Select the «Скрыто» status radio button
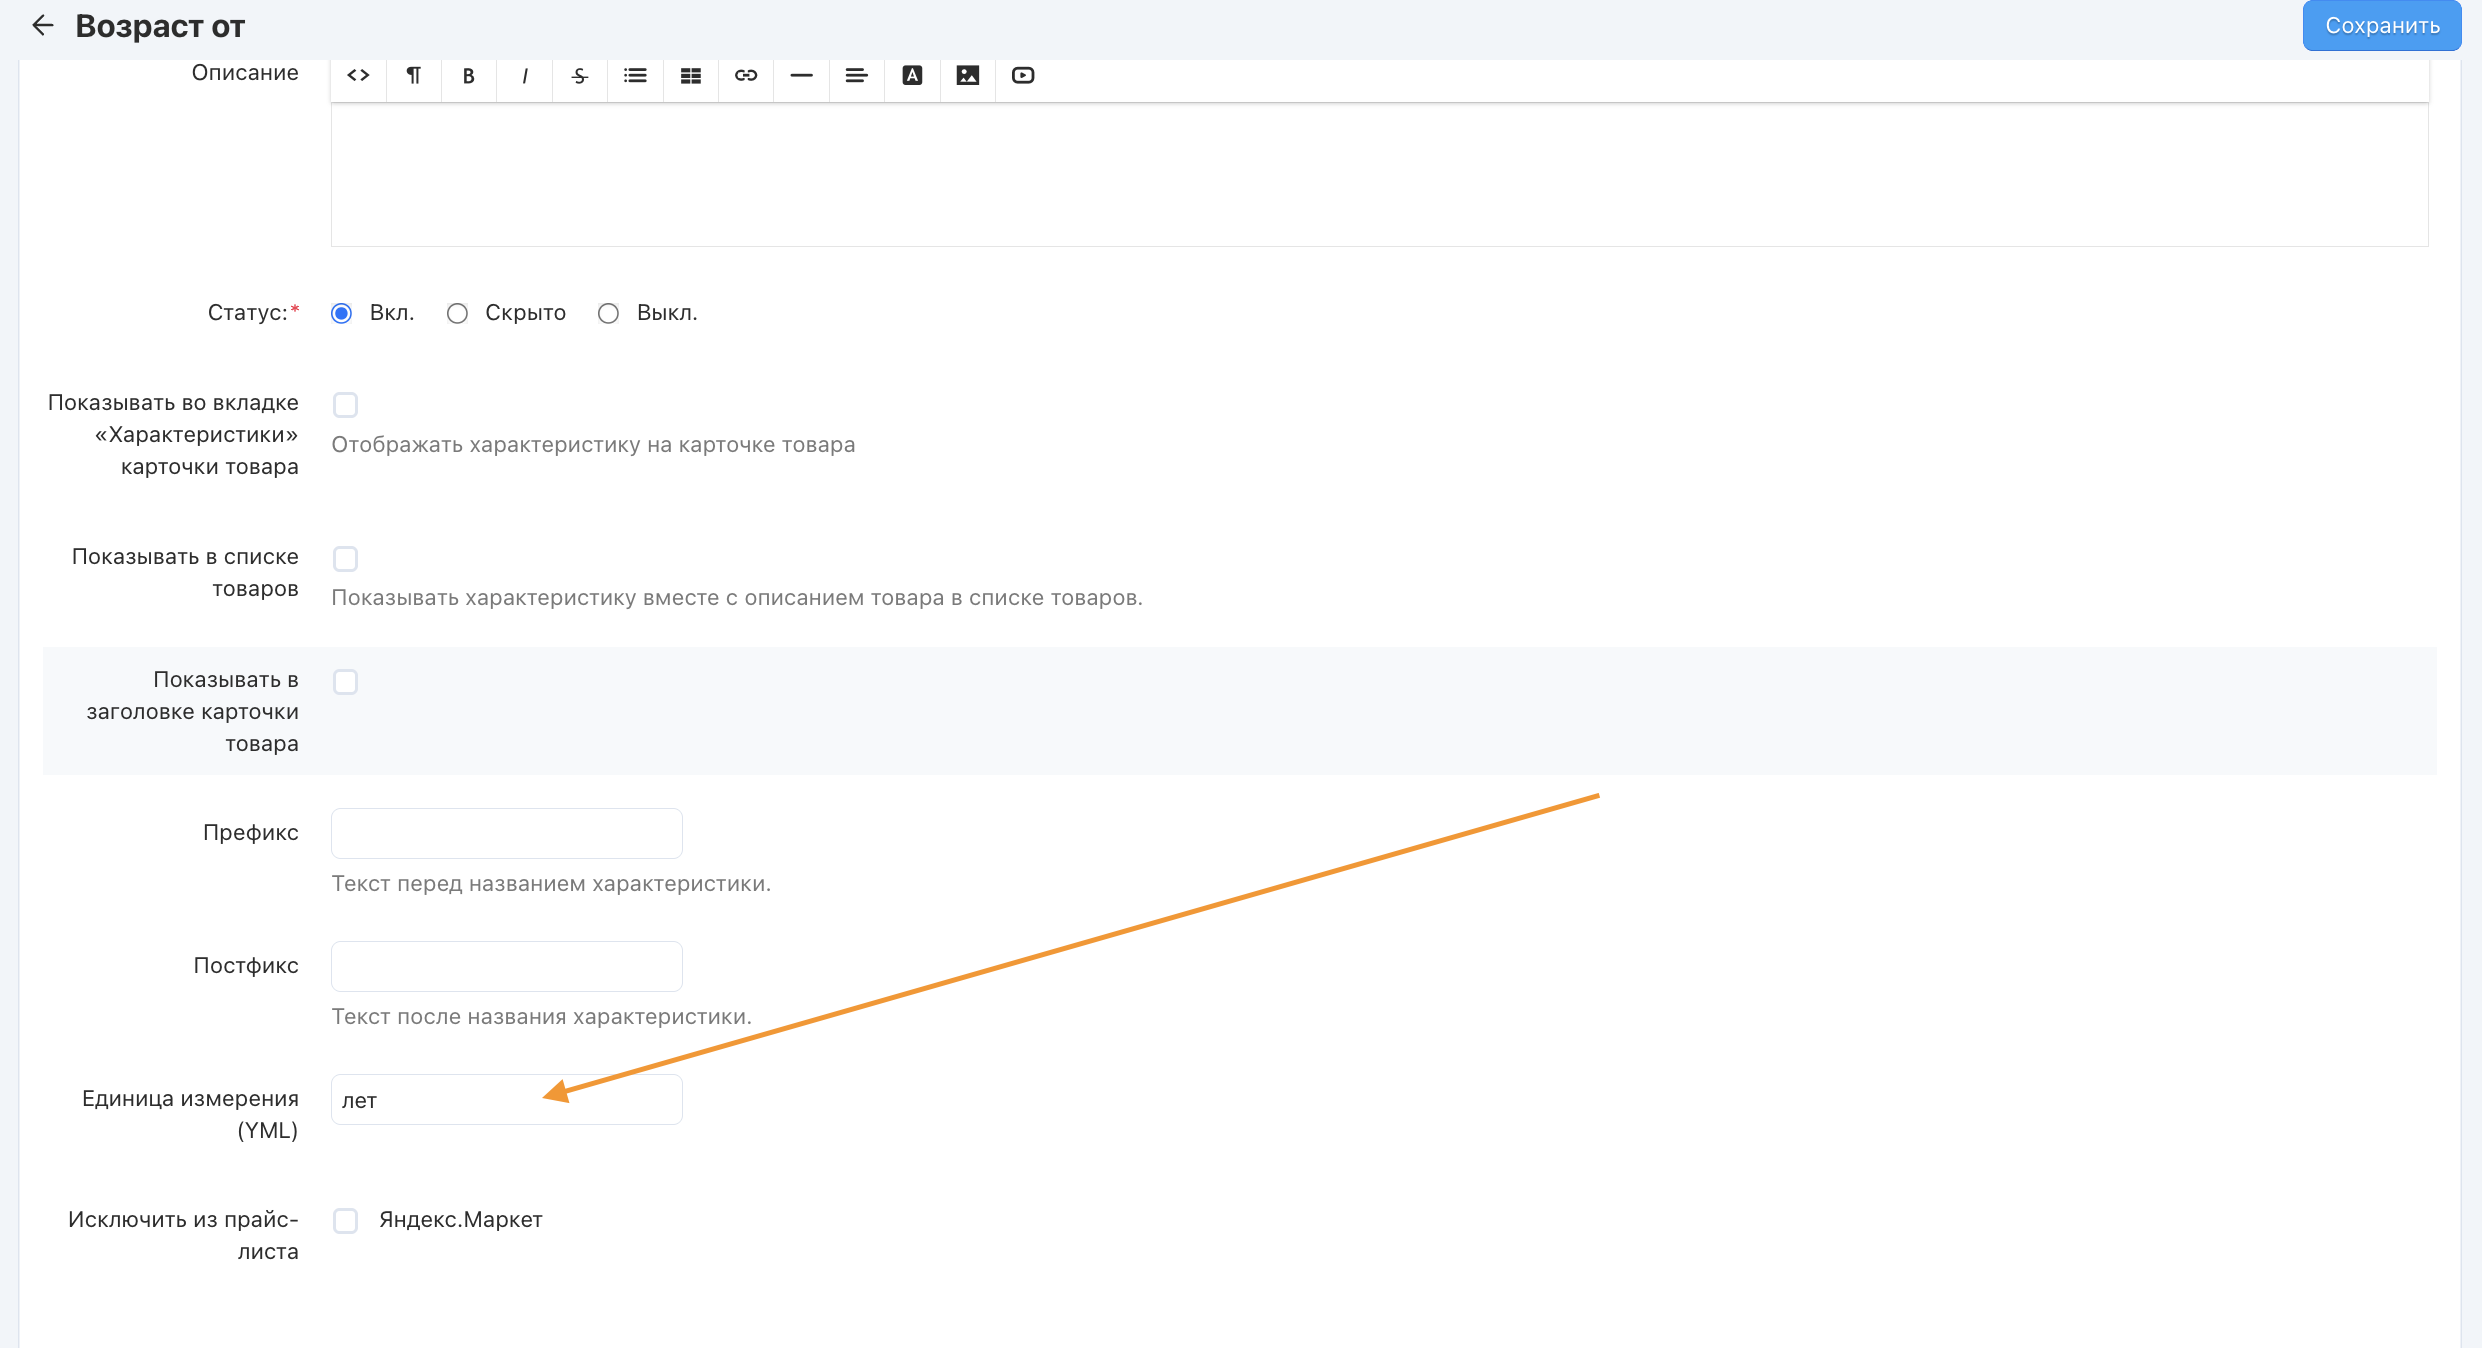Image resolution: width=2482 pixels, height=1348 pixels. (457, 314)
